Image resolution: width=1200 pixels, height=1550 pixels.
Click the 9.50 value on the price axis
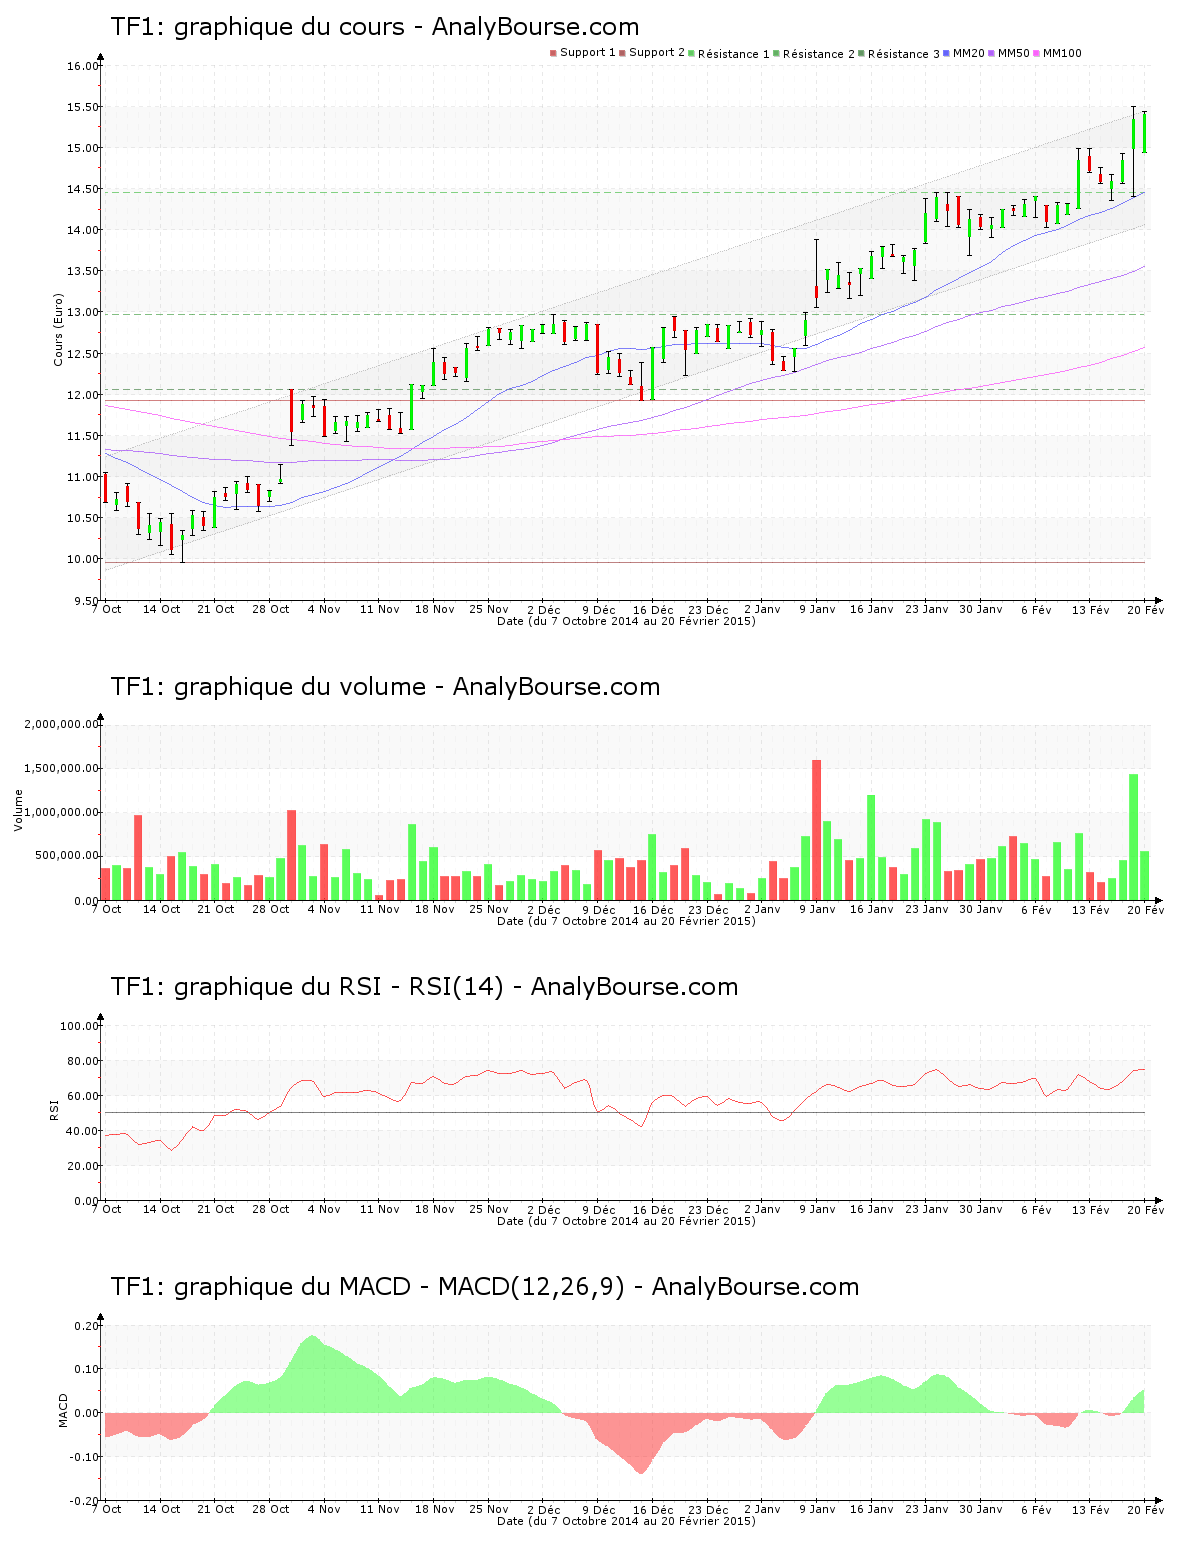tap(87, 601)
